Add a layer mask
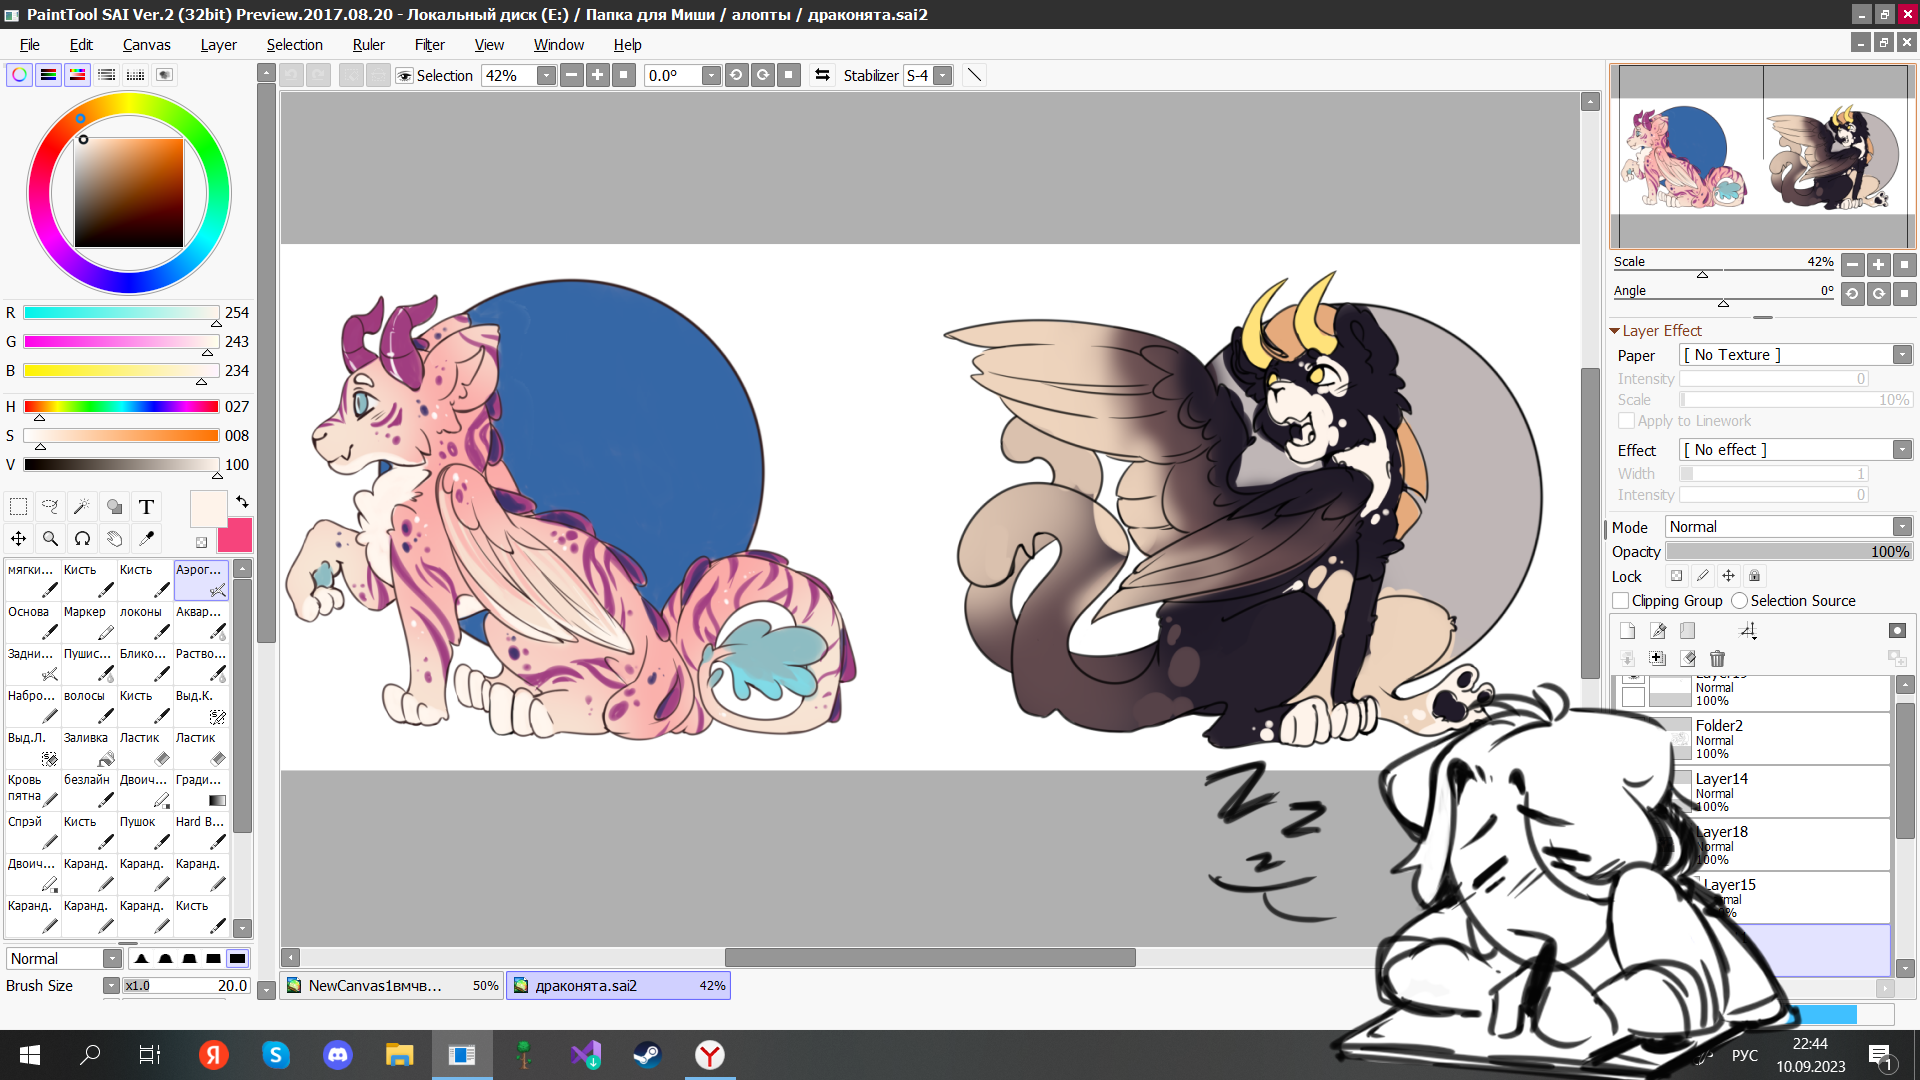 [x=1897, y=630]
